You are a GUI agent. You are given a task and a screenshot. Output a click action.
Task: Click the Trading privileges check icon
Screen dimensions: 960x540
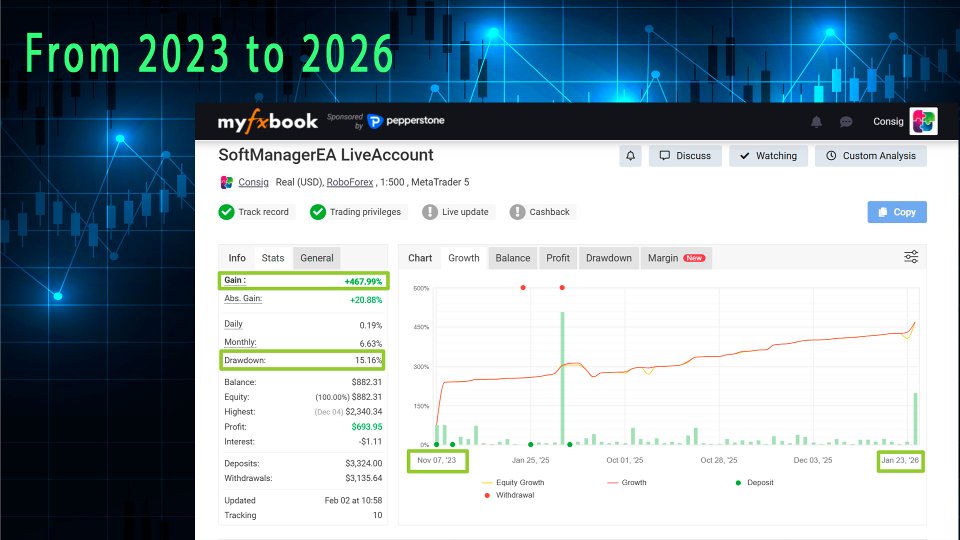[318, 212]
